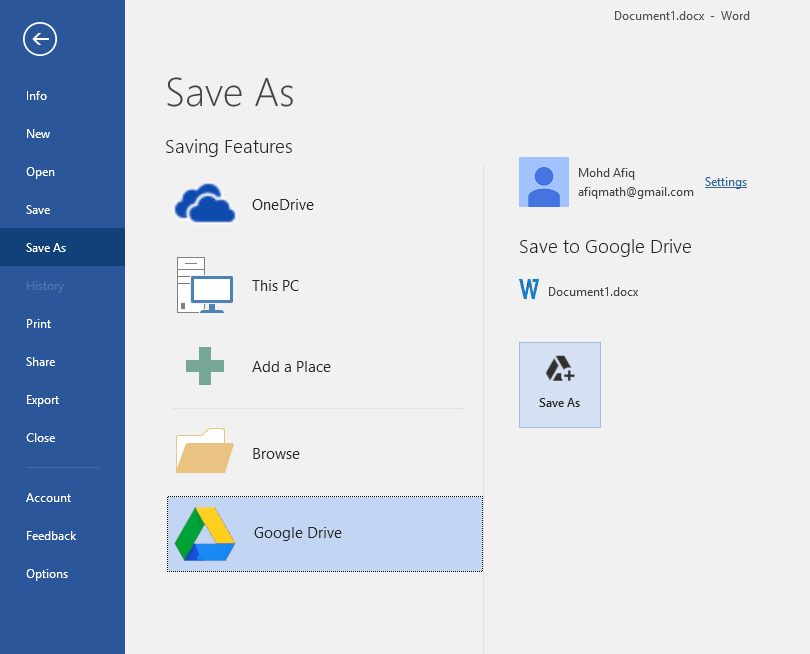Click the Save As cloud-upload icon
Image resolution: width=810 pixels, height=654 pixels.
click(x=560, y=370)
